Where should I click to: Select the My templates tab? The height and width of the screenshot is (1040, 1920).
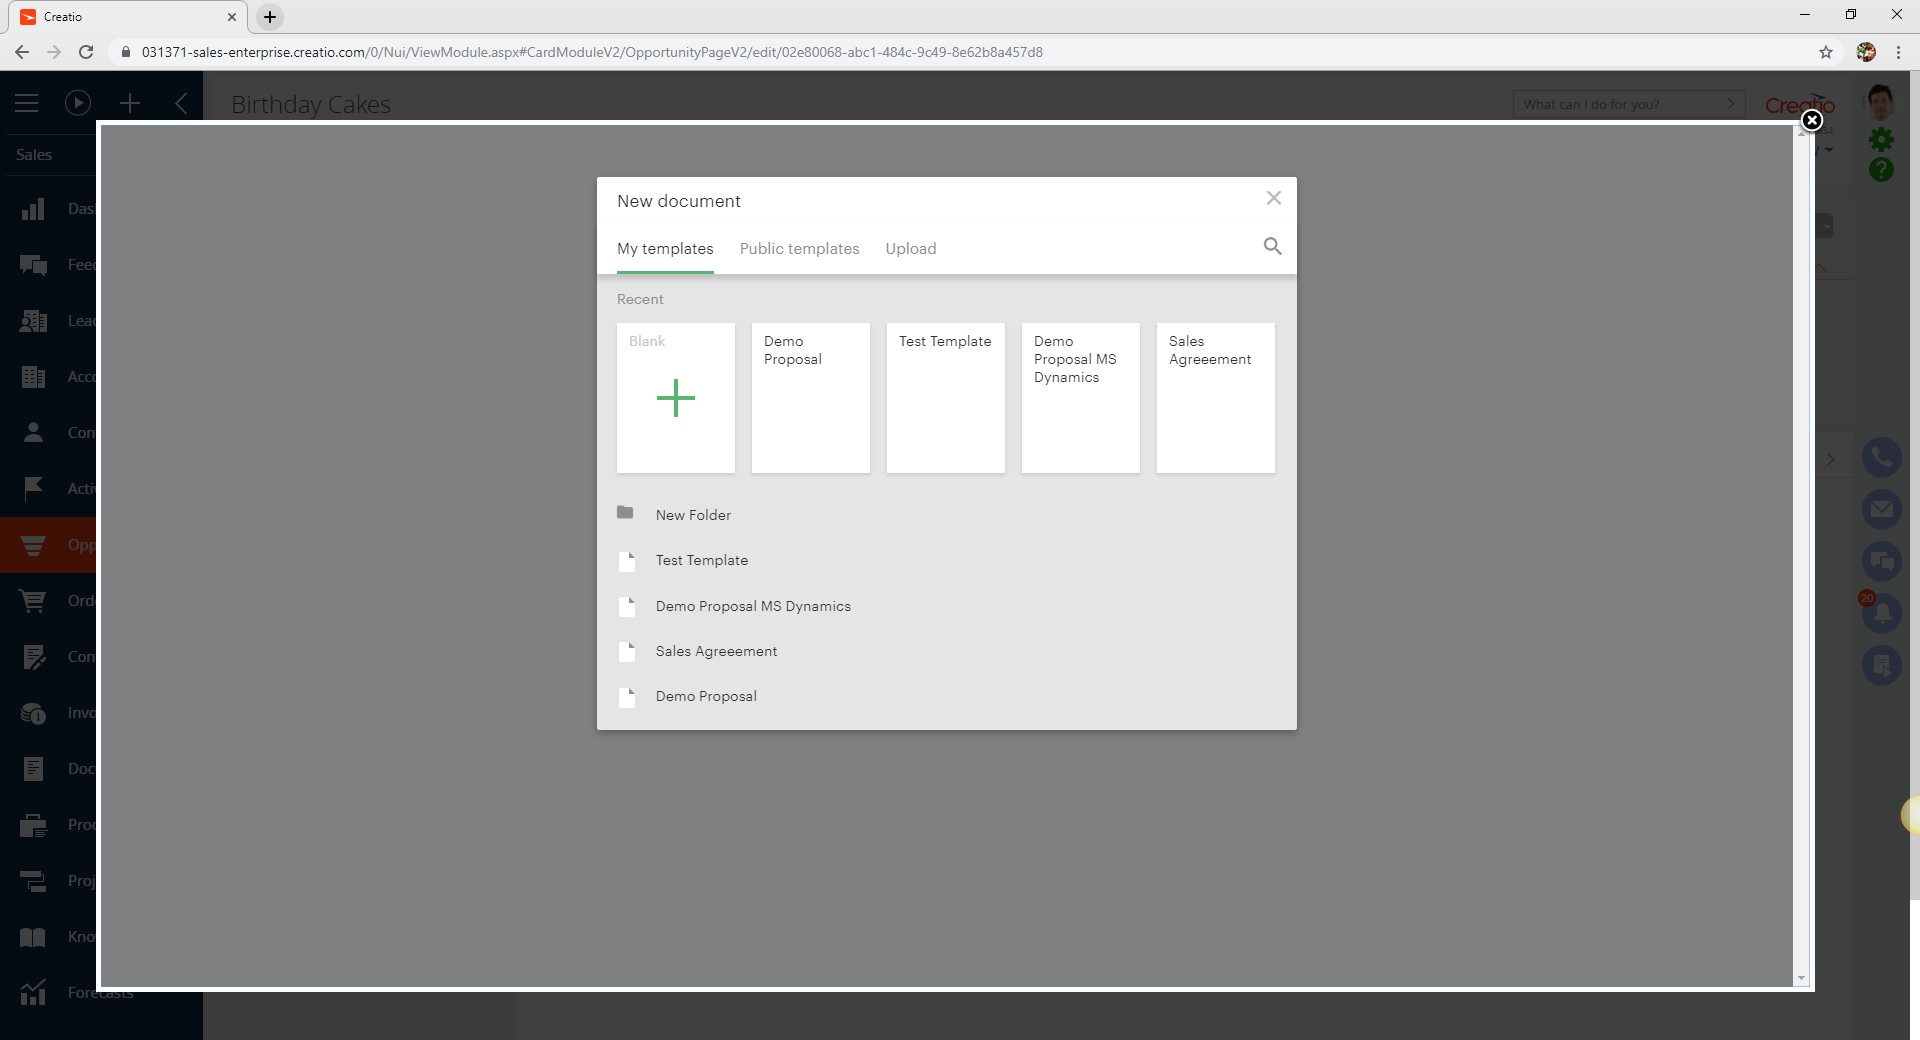pyautogui.click(x=665, y=249)
